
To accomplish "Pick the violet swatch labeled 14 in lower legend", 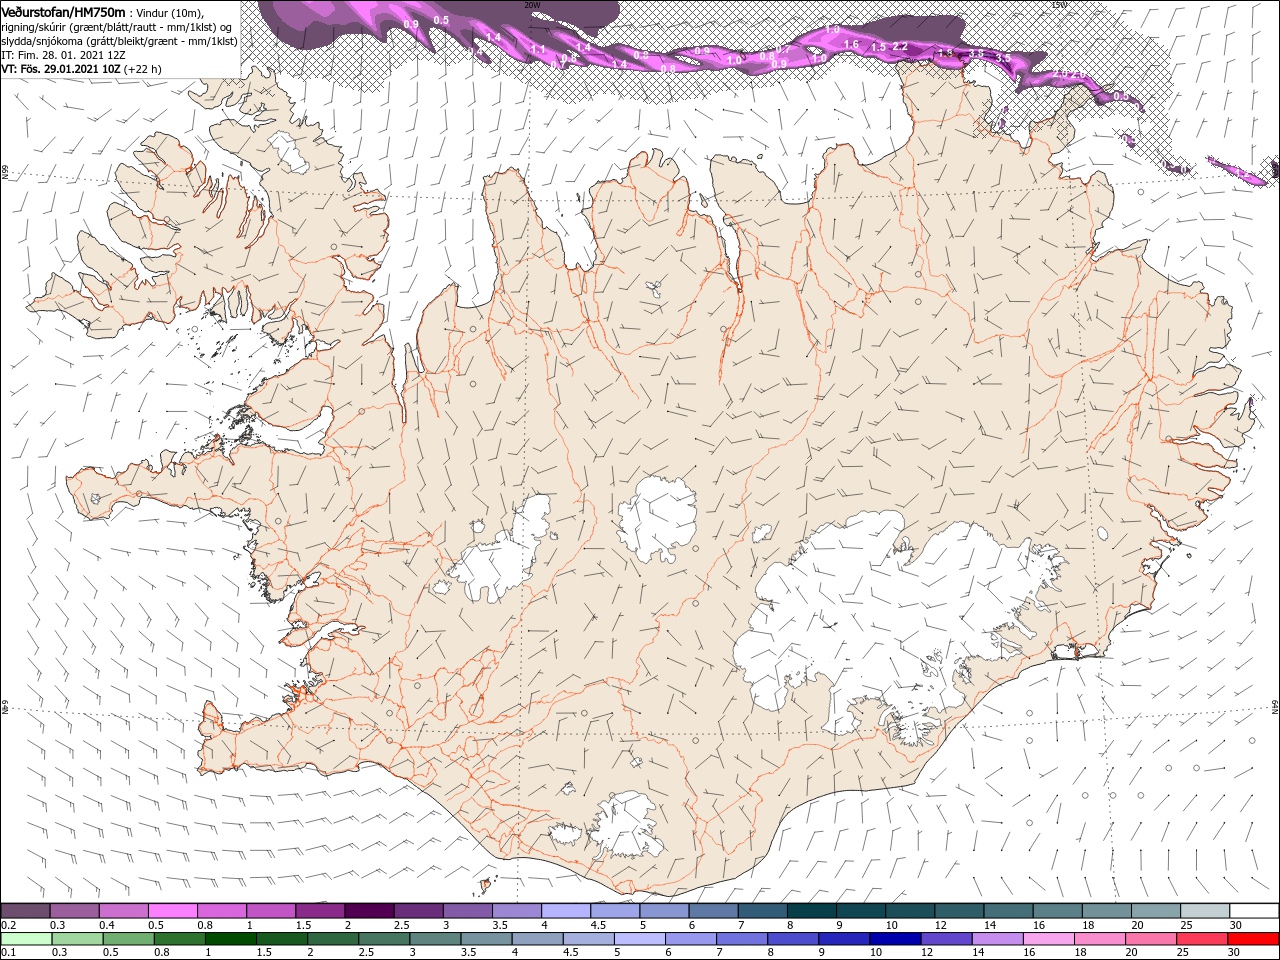I will pyautogui.click(x=997, y=938).
